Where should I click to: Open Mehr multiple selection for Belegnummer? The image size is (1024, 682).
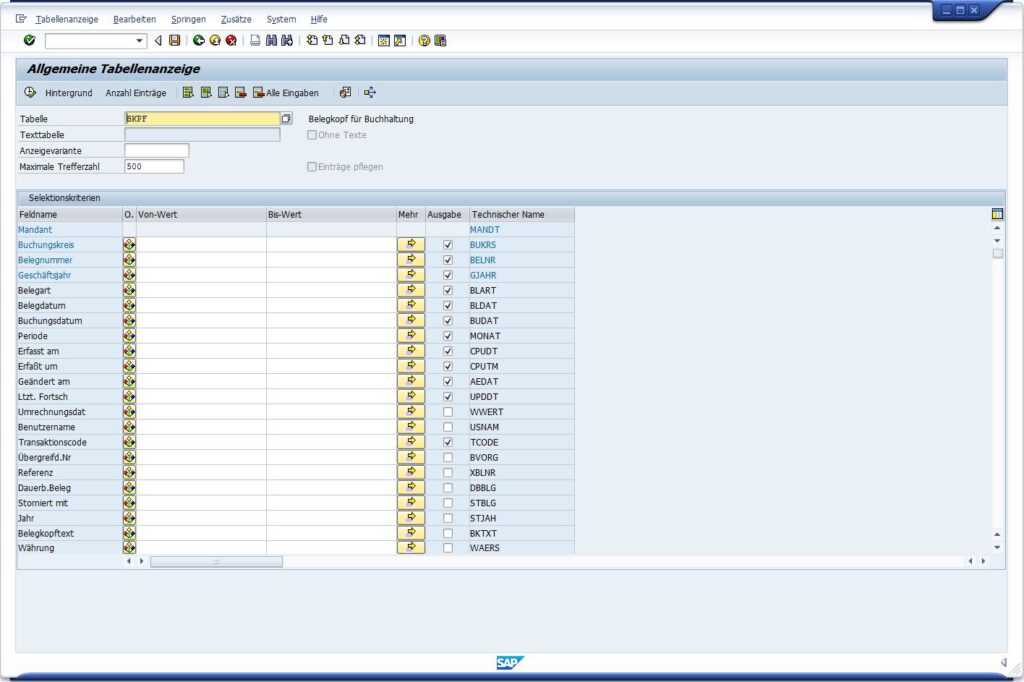pyautogui.click(x=411, y=260)
